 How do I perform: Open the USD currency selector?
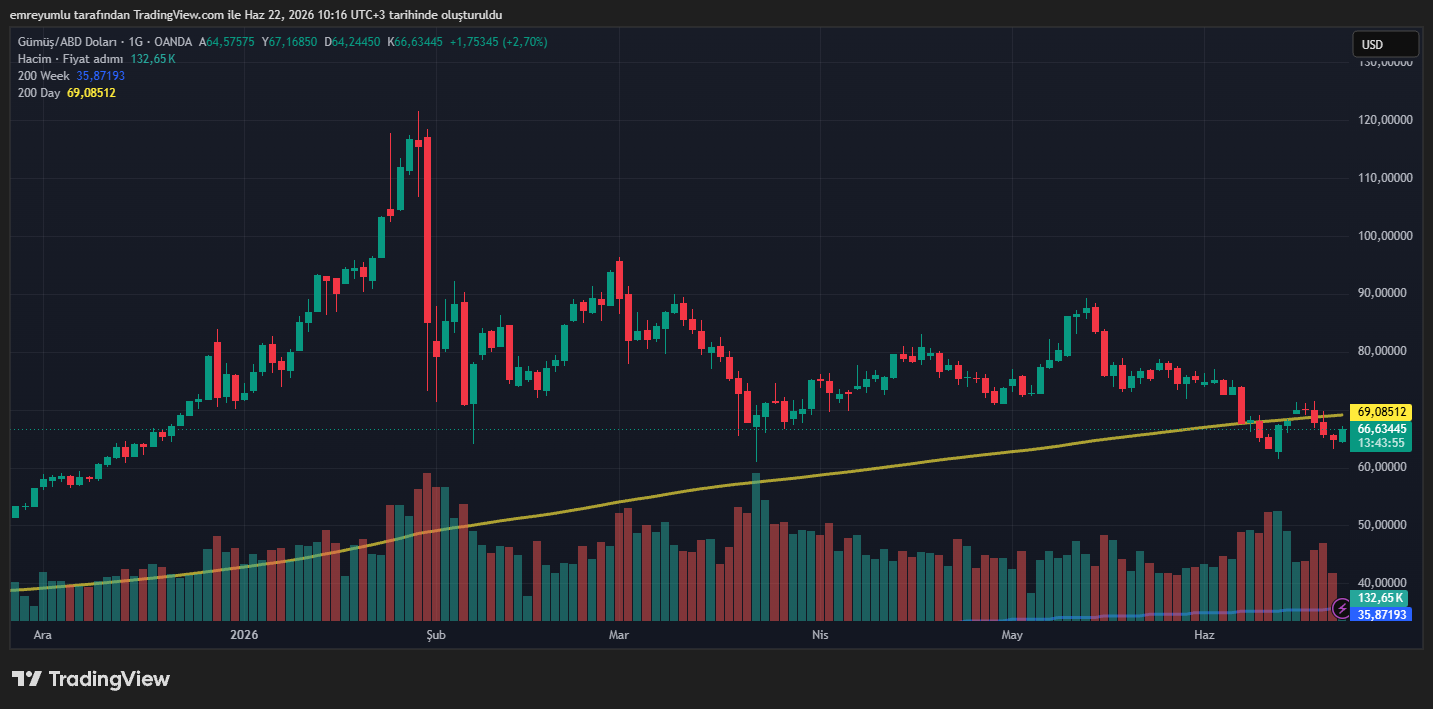pyautogui.click(x=1385, y=44)
